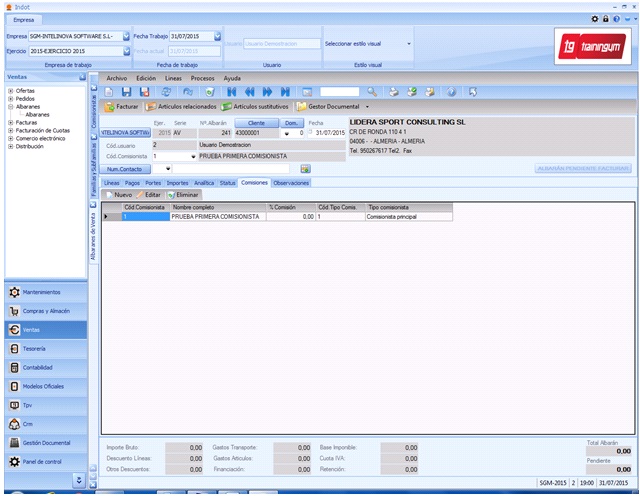Image resolution: width=640 pixels, height=496 pixels.
Task: Click the save disk icon in toolbar
Action: (x=128, y=91)
